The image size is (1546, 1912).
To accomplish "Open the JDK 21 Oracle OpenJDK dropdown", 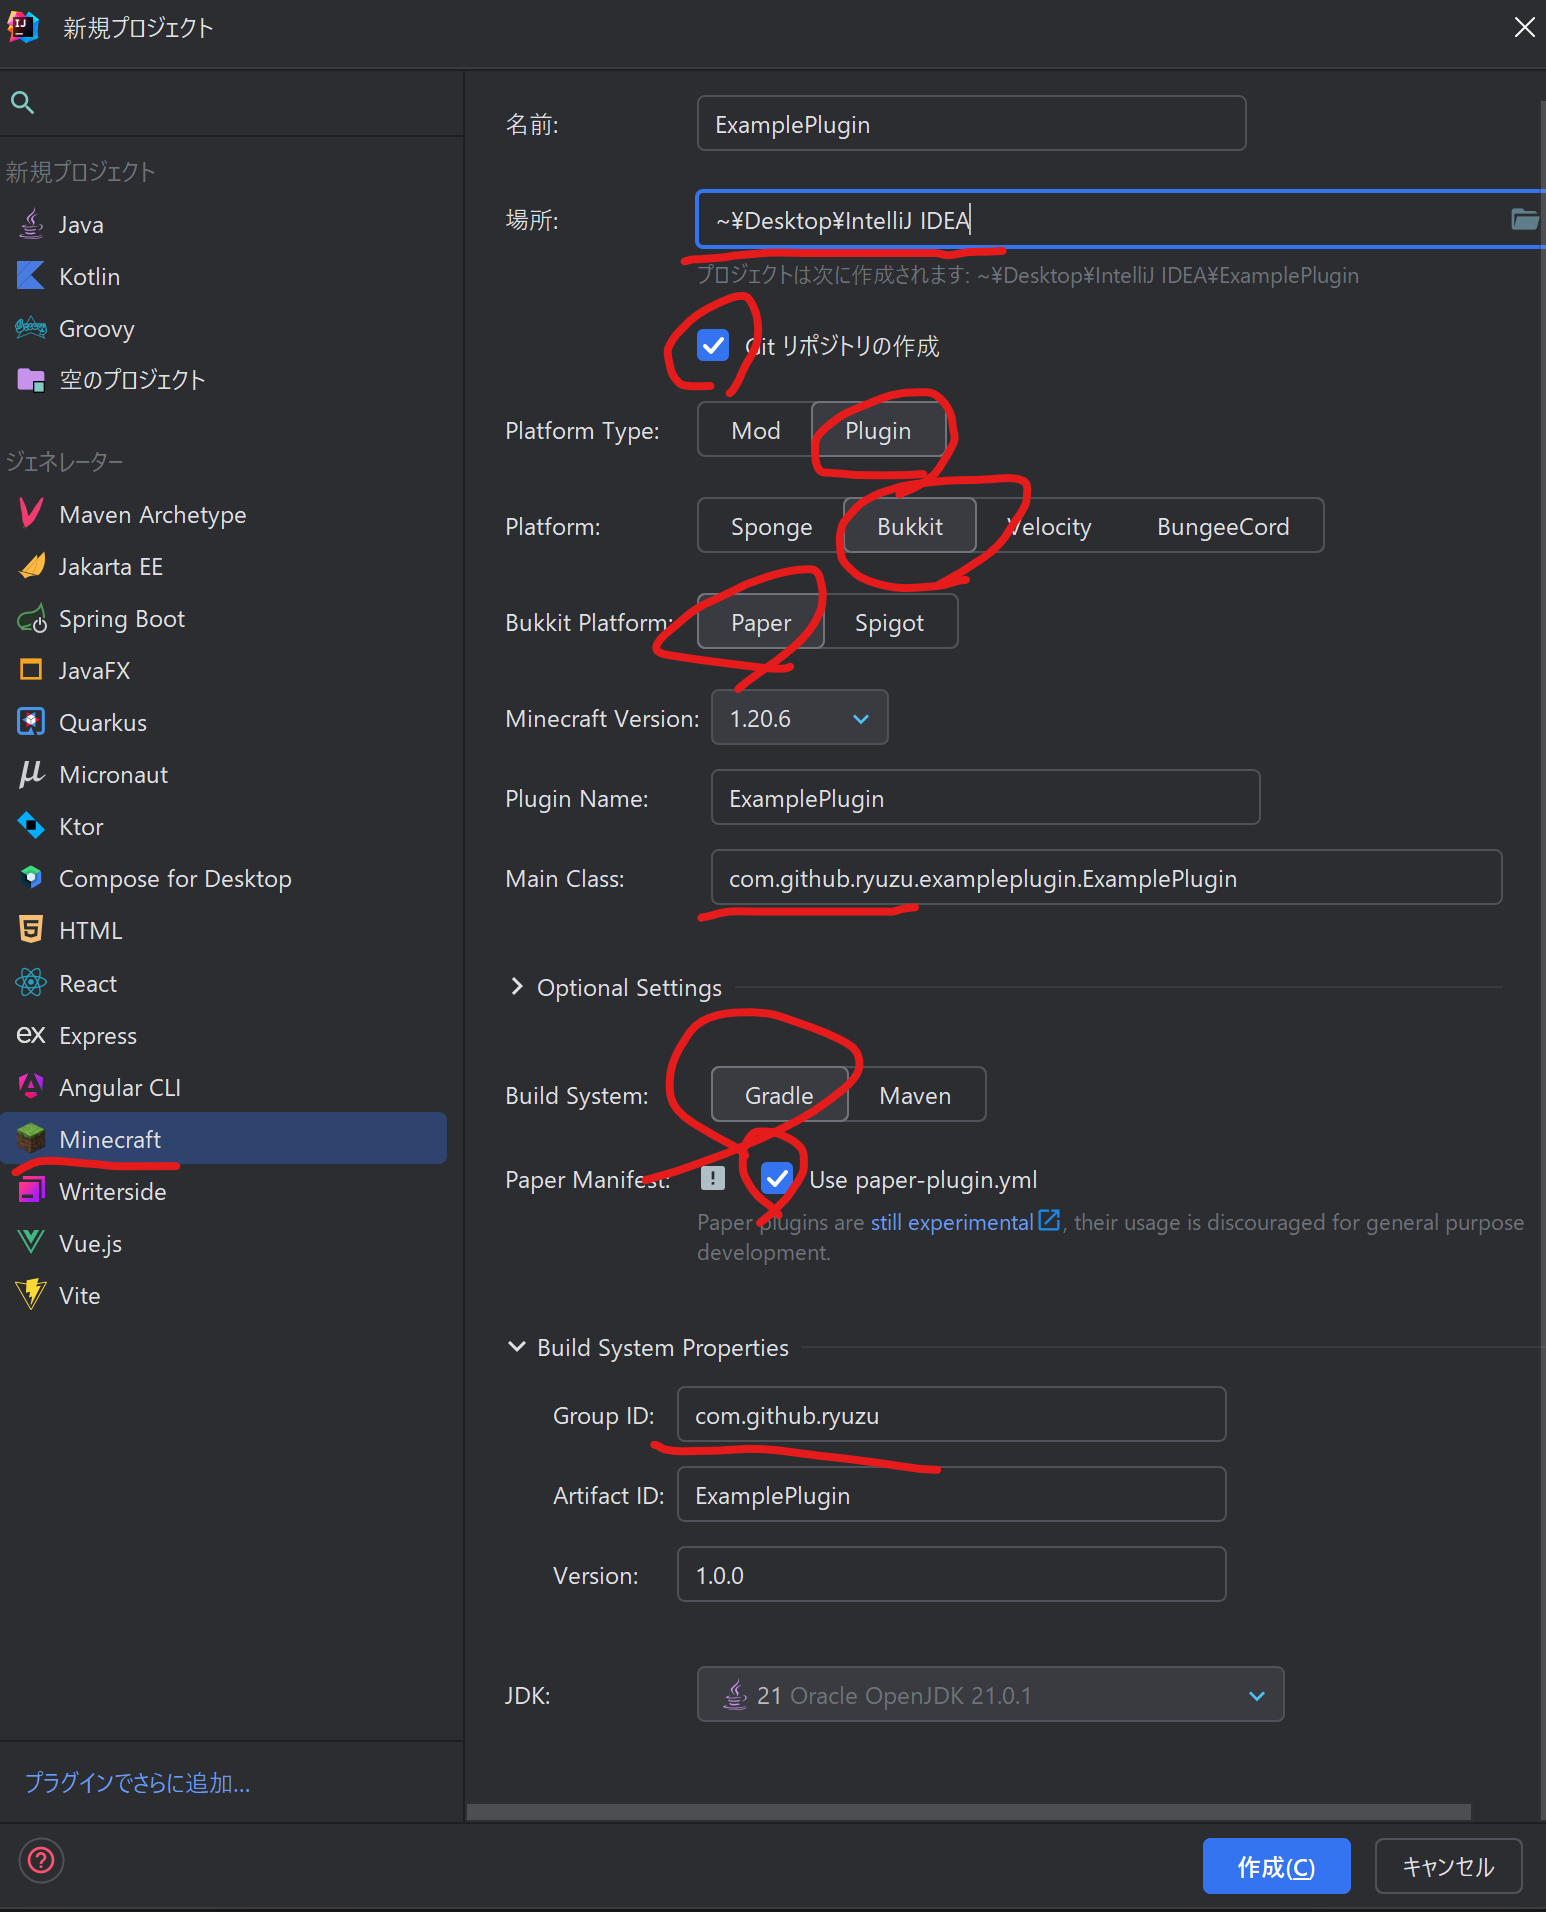I will [990, 1695].
